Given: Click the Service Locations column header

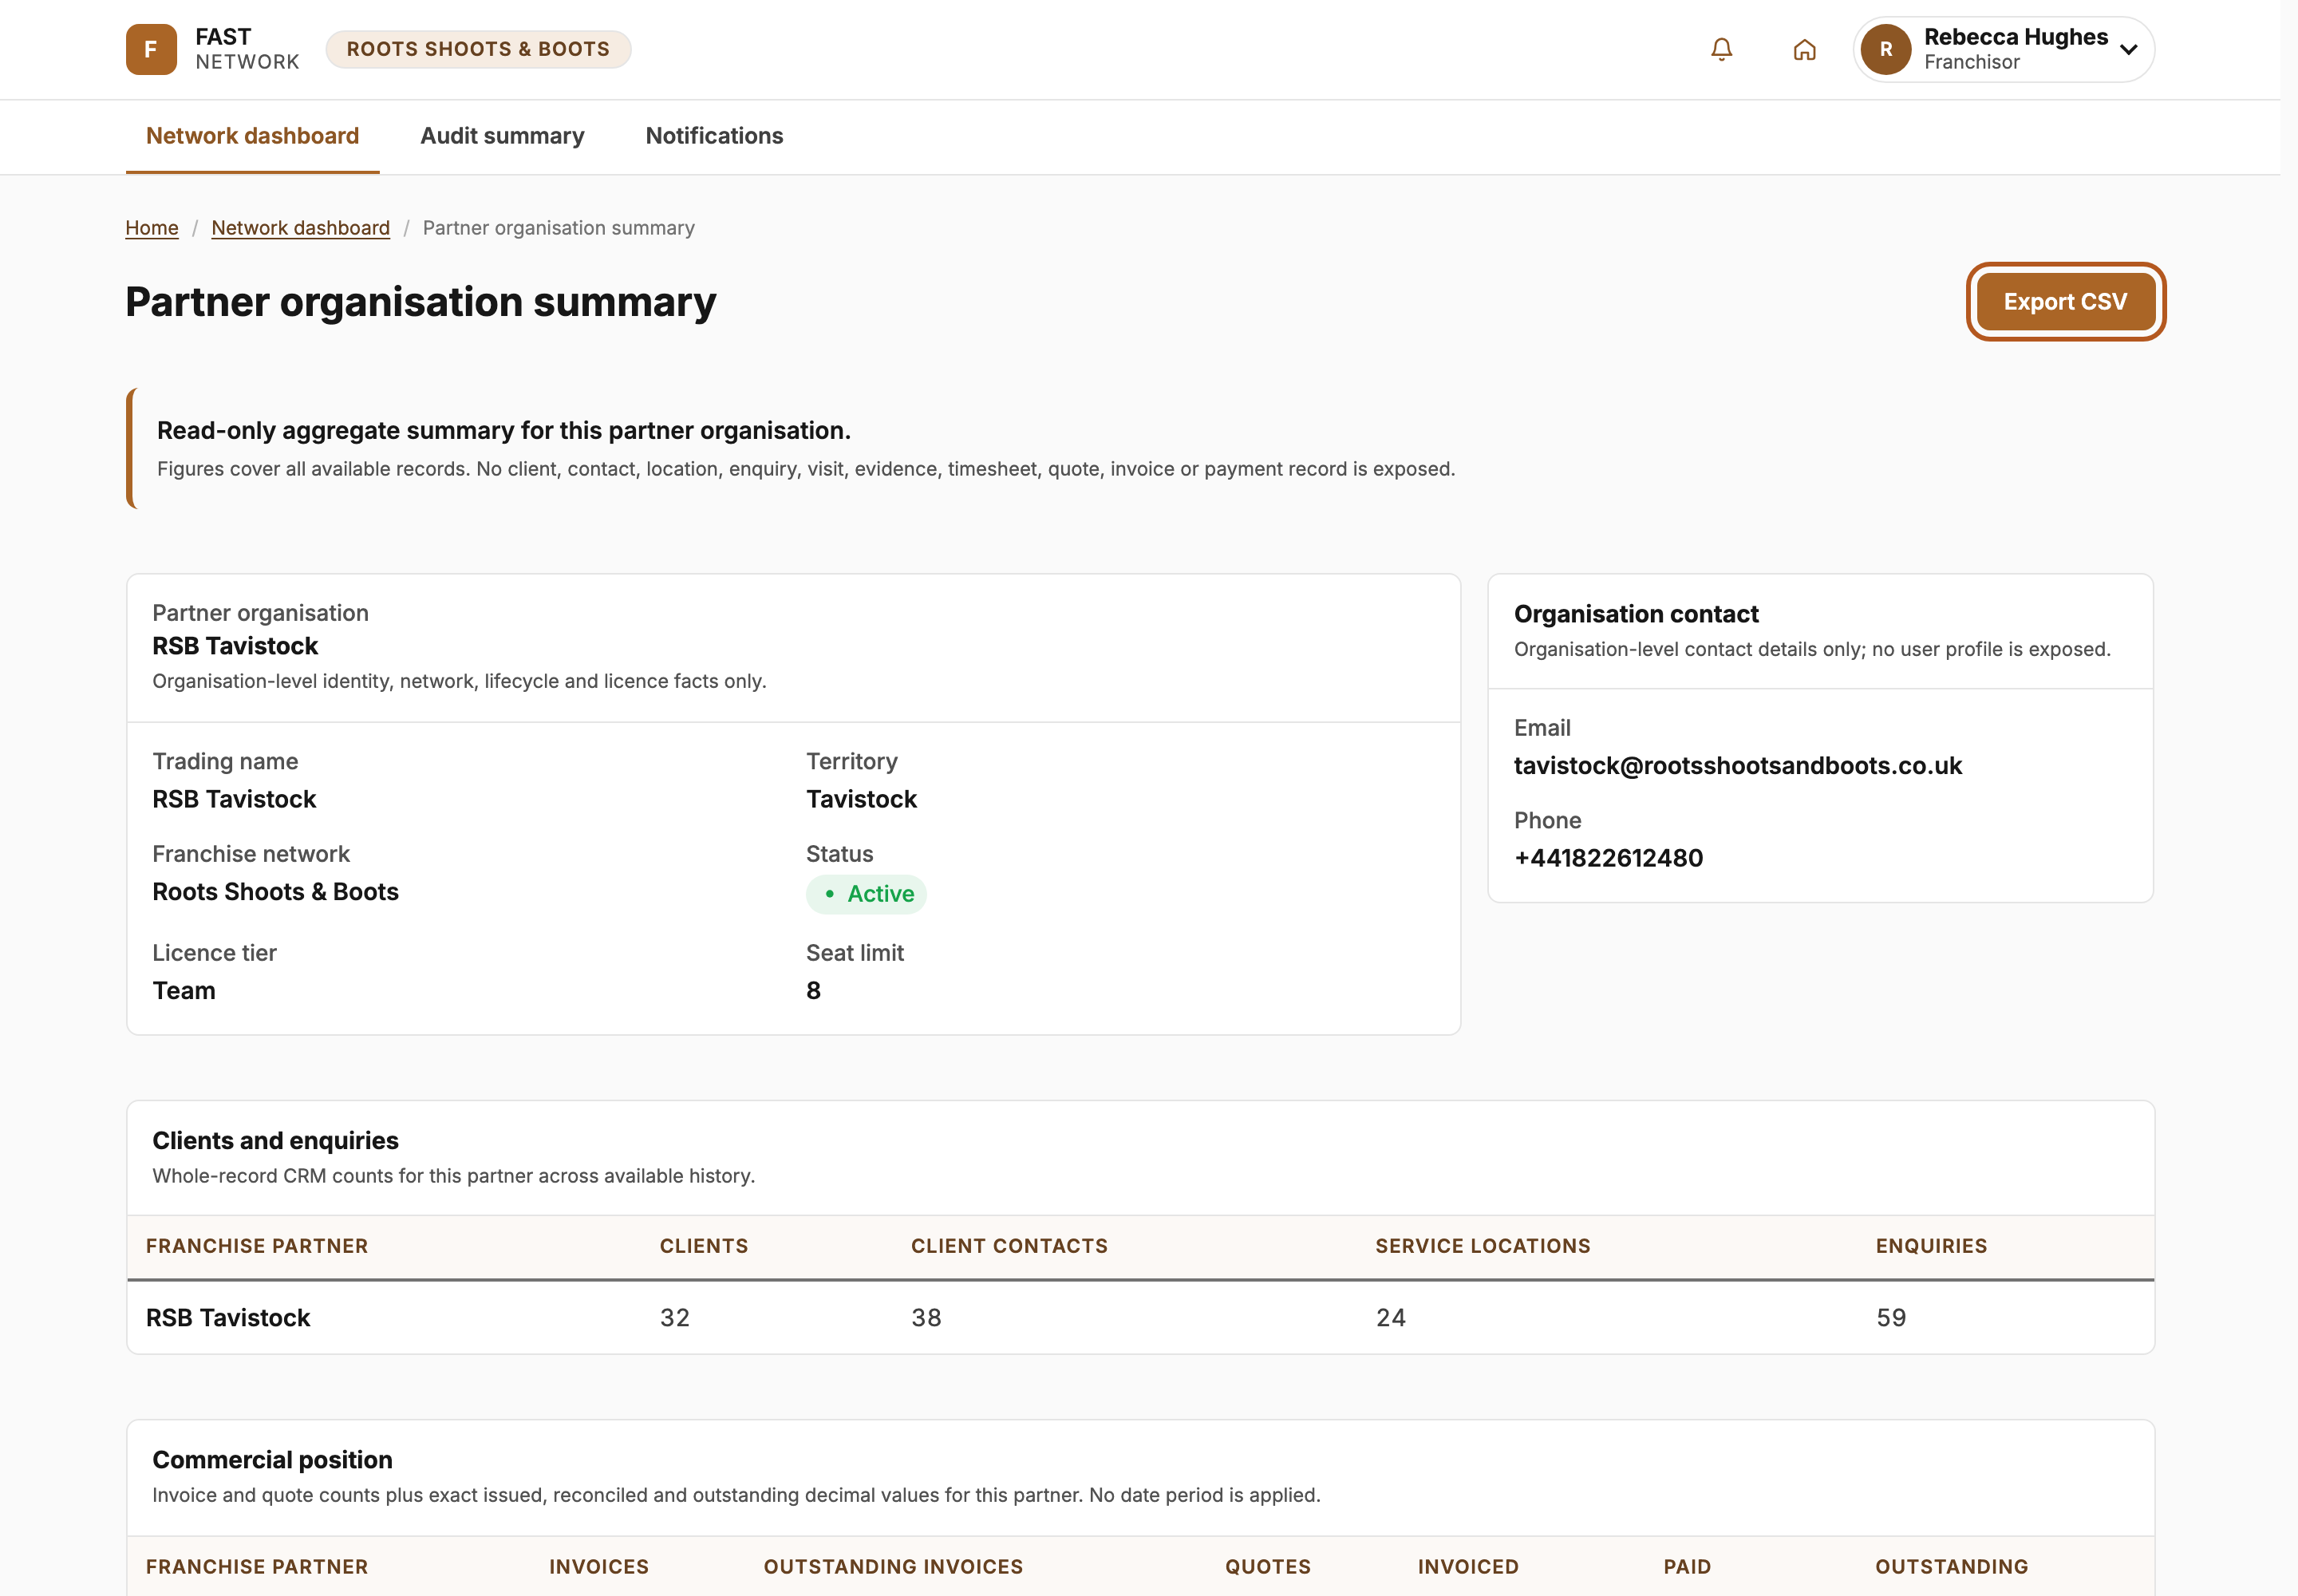Looking at the screenshot, I should pos(1482,1246).
